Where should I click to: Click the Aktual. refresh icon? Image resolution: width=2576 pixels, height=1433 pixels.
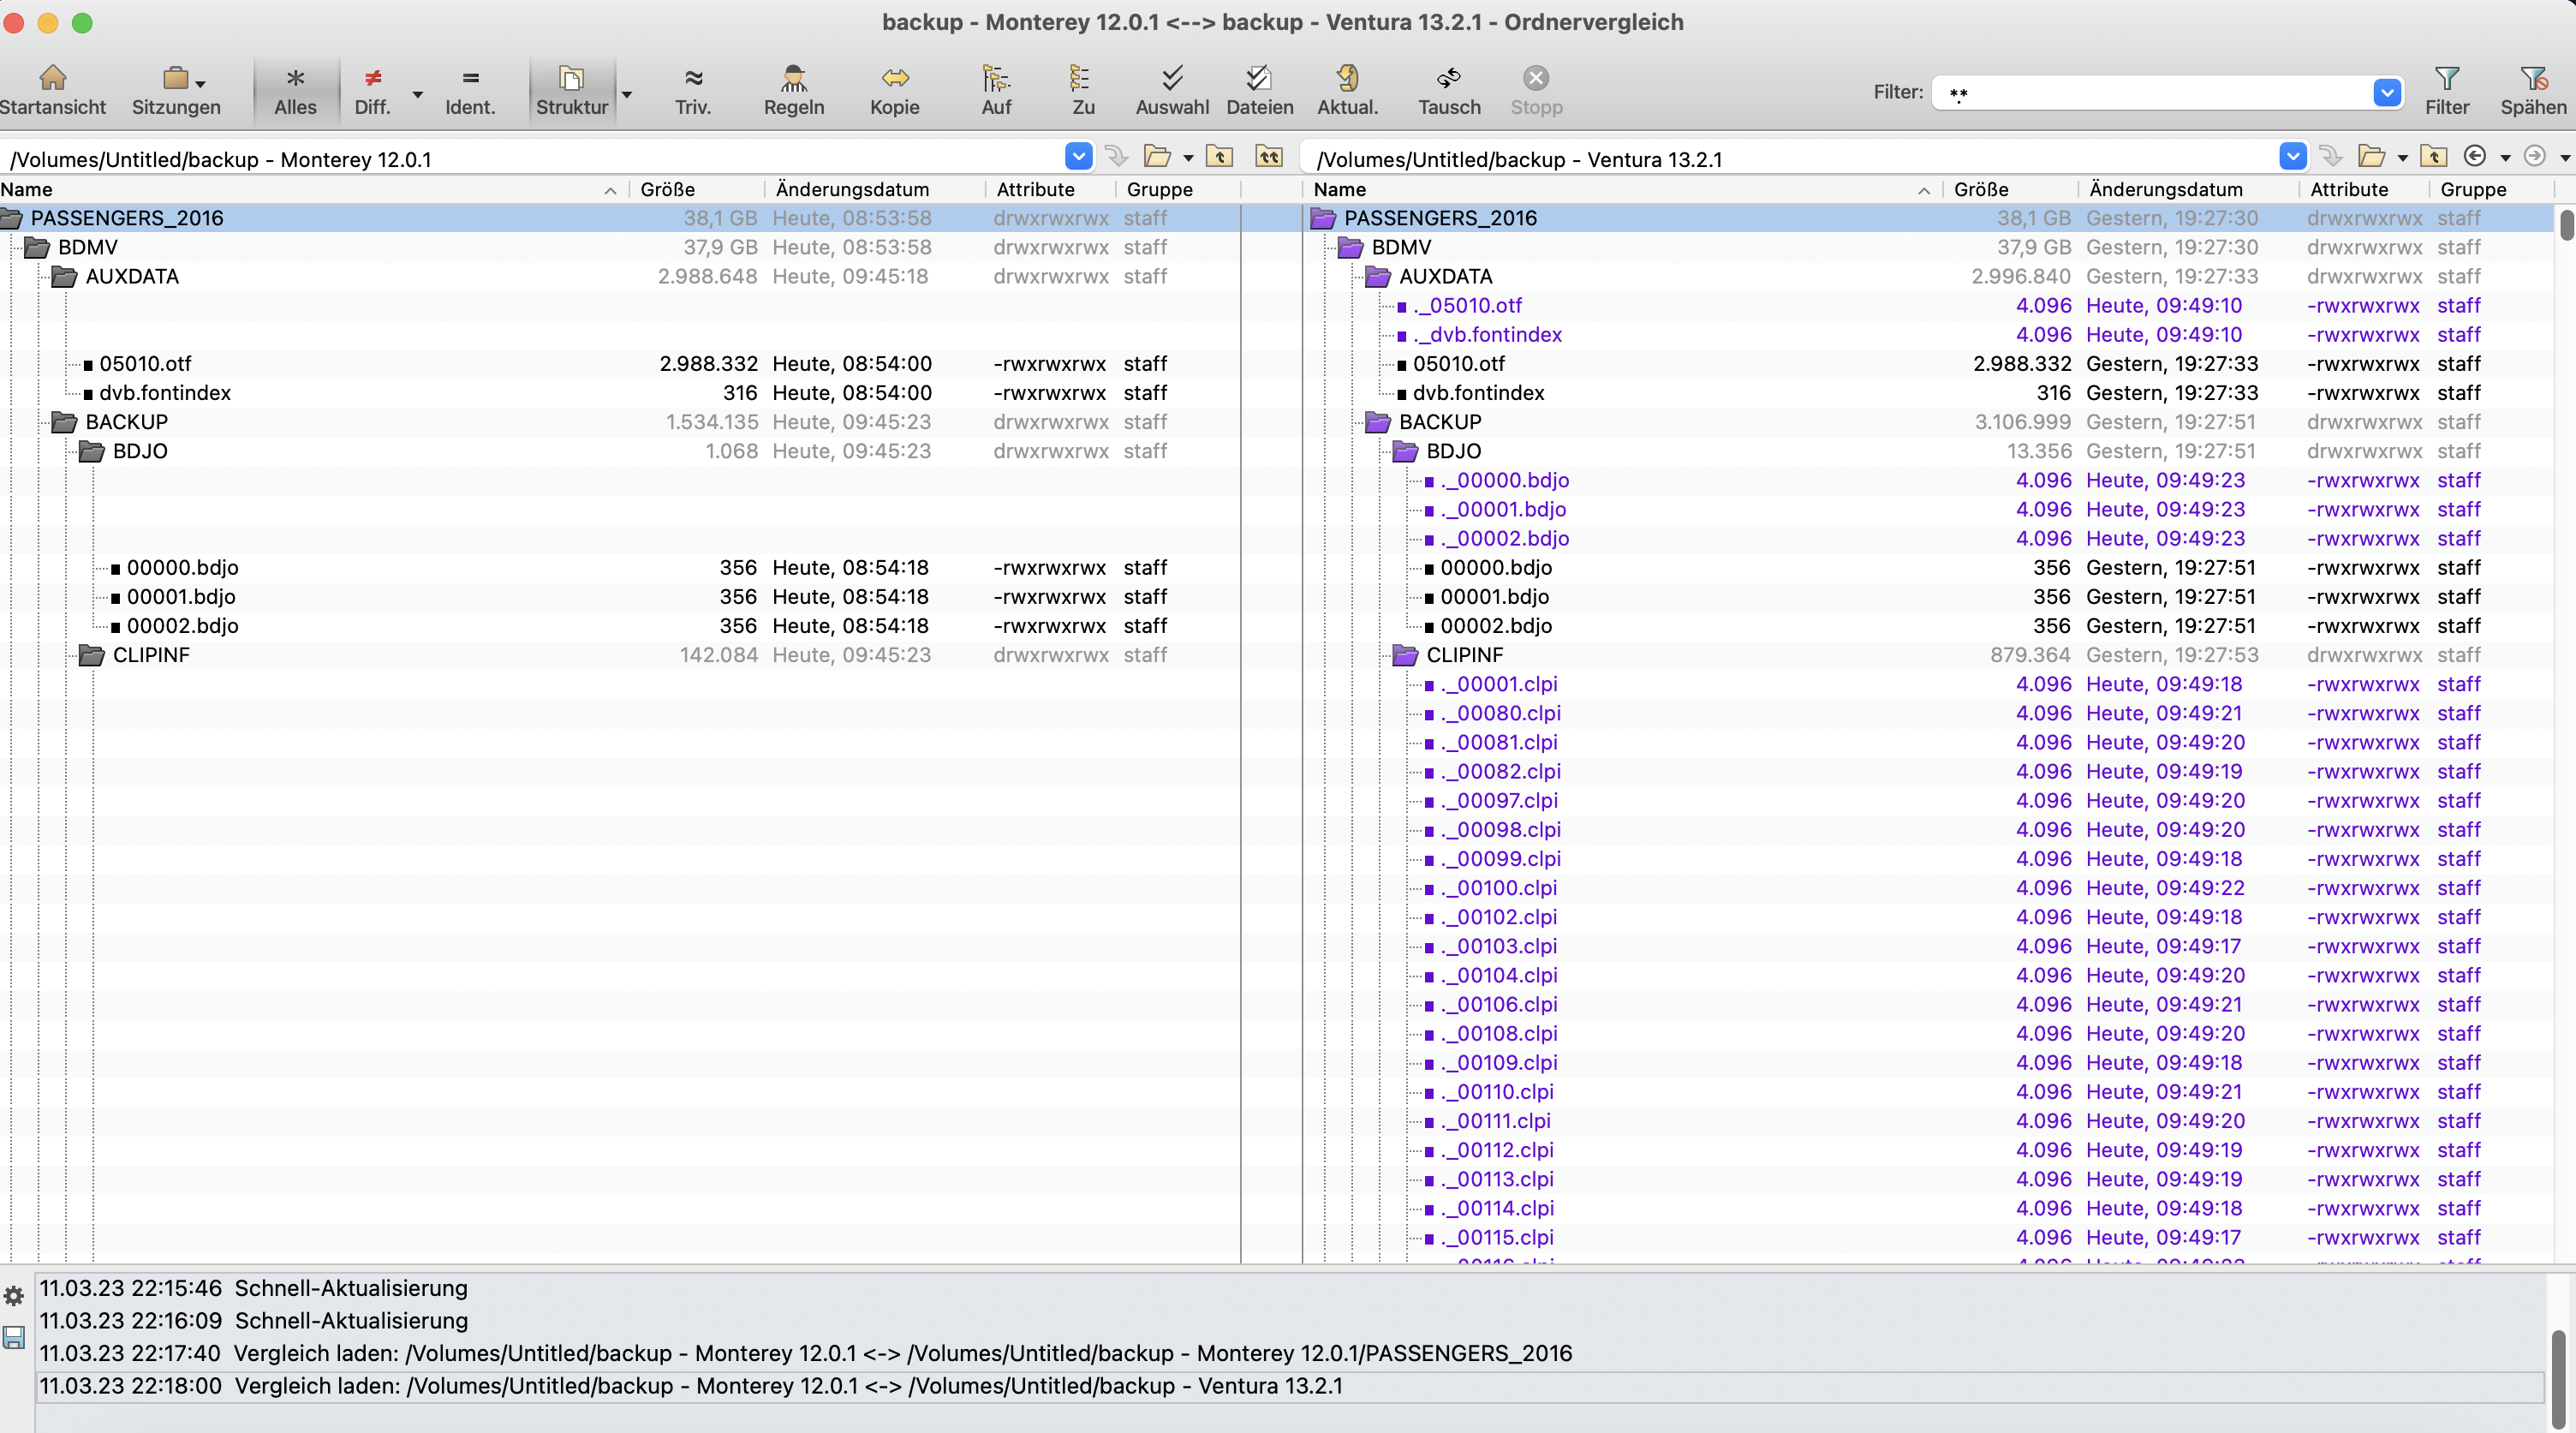point(1347,78)
